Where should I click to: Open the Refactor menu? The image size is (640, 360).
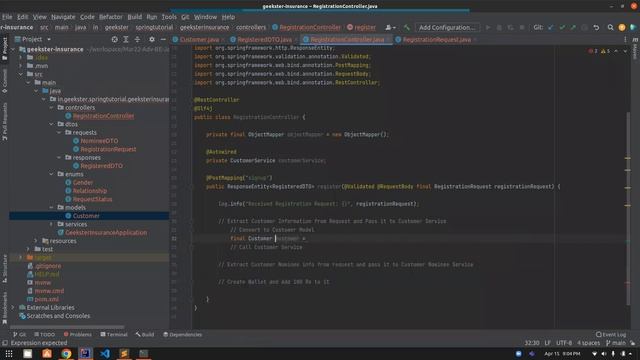click(111, 17)
